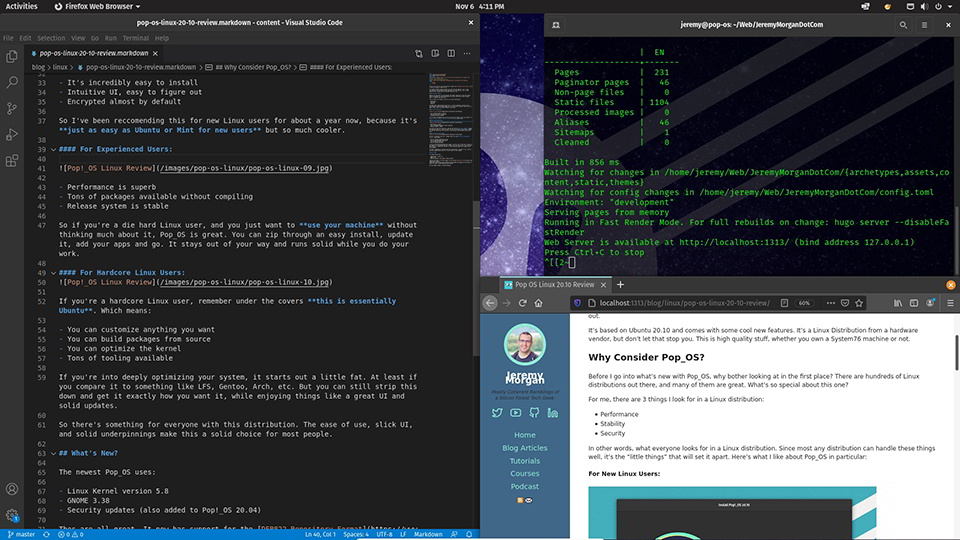Click the 'Tutorials' sidebar link
The width and height of the screenshot is (960, 540).
pyautogui.click(x=525, y=461)
